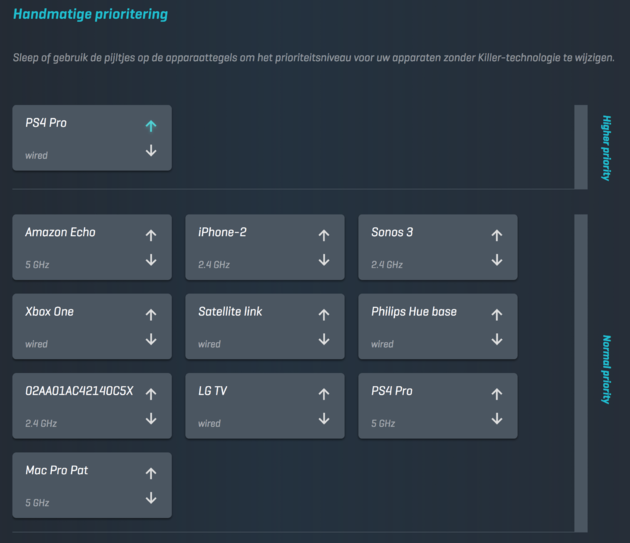Viewport: 630px width, 543px height.
Task: Select the Amazon Echo device name
Action: click(x=60, y=232)
